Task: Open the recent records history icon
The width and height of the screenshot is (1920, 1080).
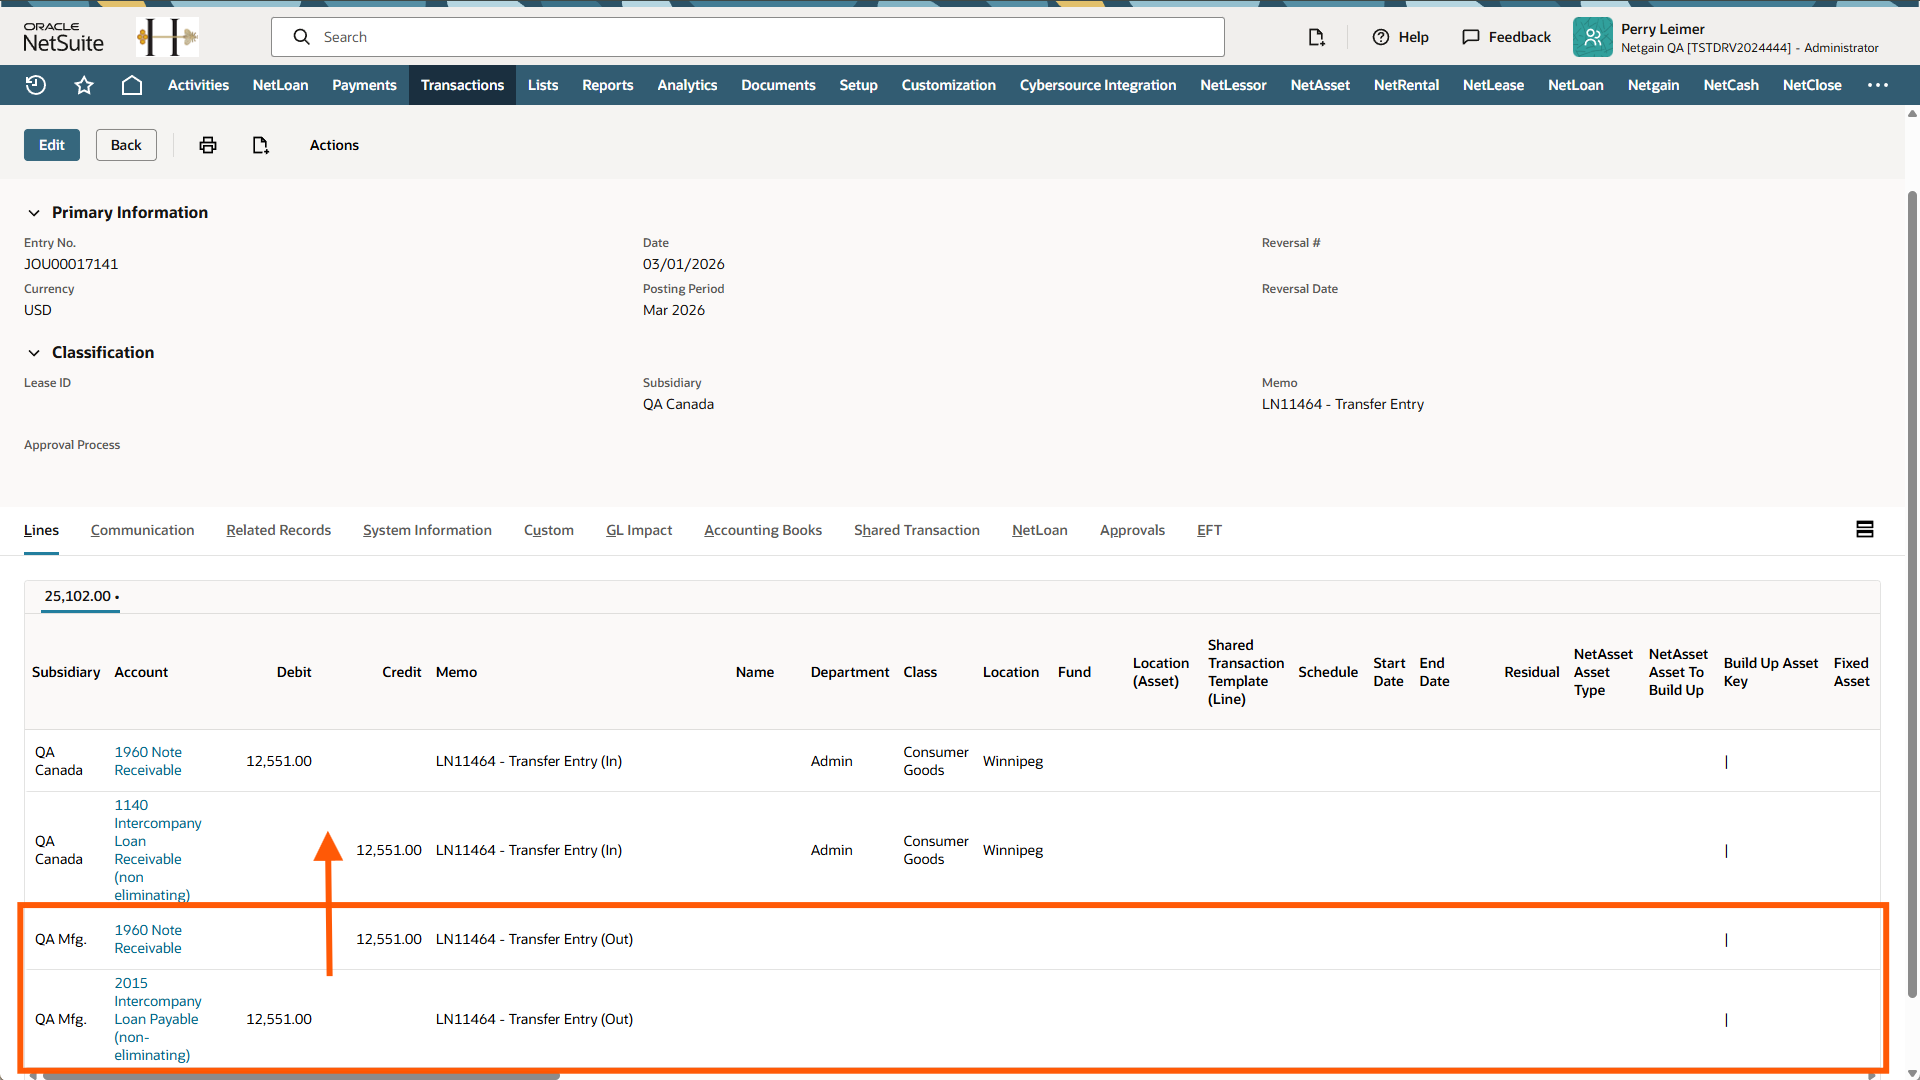Action: [x=36, y=85]
